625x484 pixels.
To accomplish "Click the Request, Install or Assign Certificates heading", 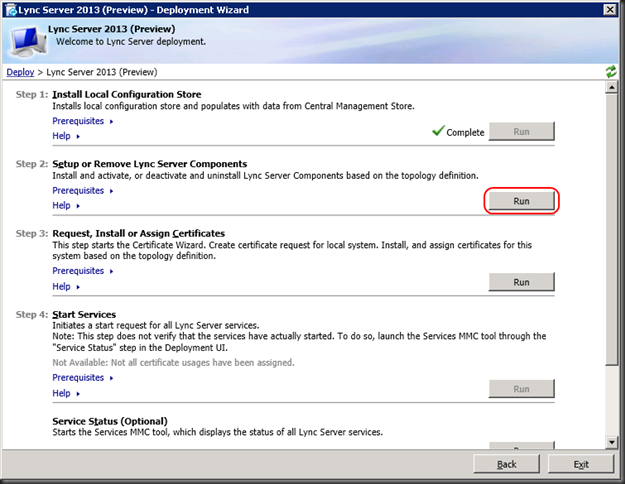I will click(139, 233).
